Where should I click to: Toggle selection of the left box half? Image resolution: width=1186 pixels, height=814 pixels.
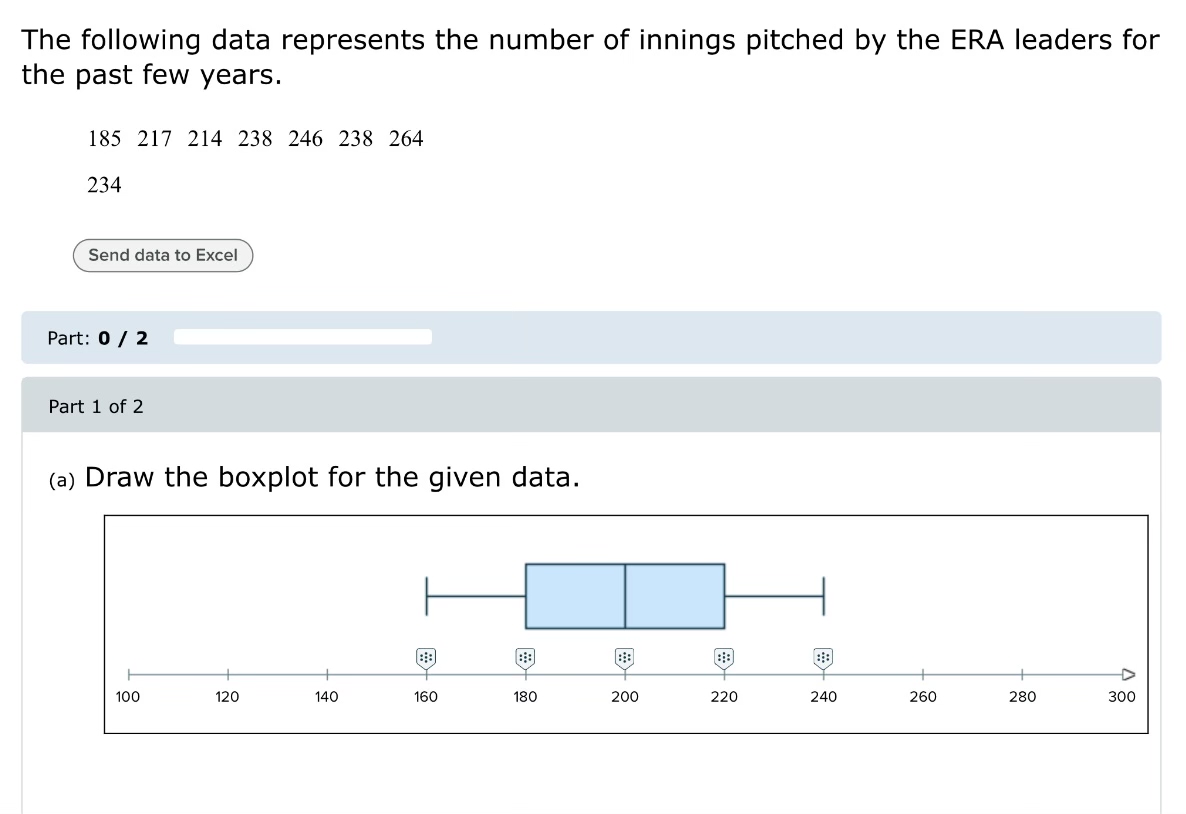[x=575, y=595]
